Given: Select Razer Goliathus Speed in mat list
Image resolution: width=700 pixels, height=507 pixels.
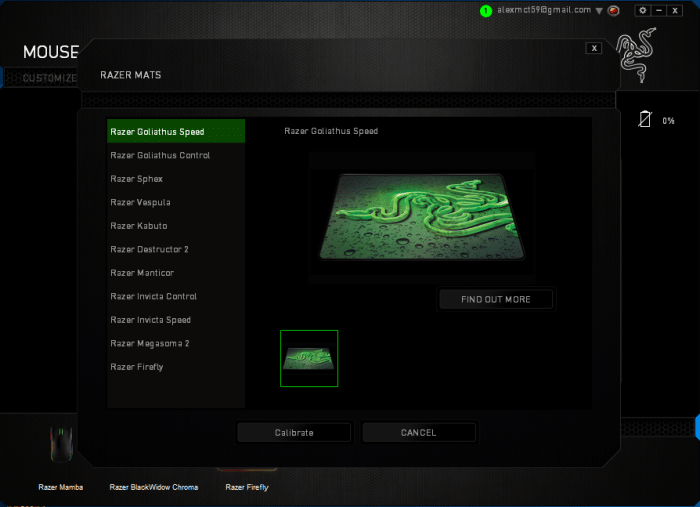Looking at the screenshot, I should pyautogui.click(x=176, y=131).
